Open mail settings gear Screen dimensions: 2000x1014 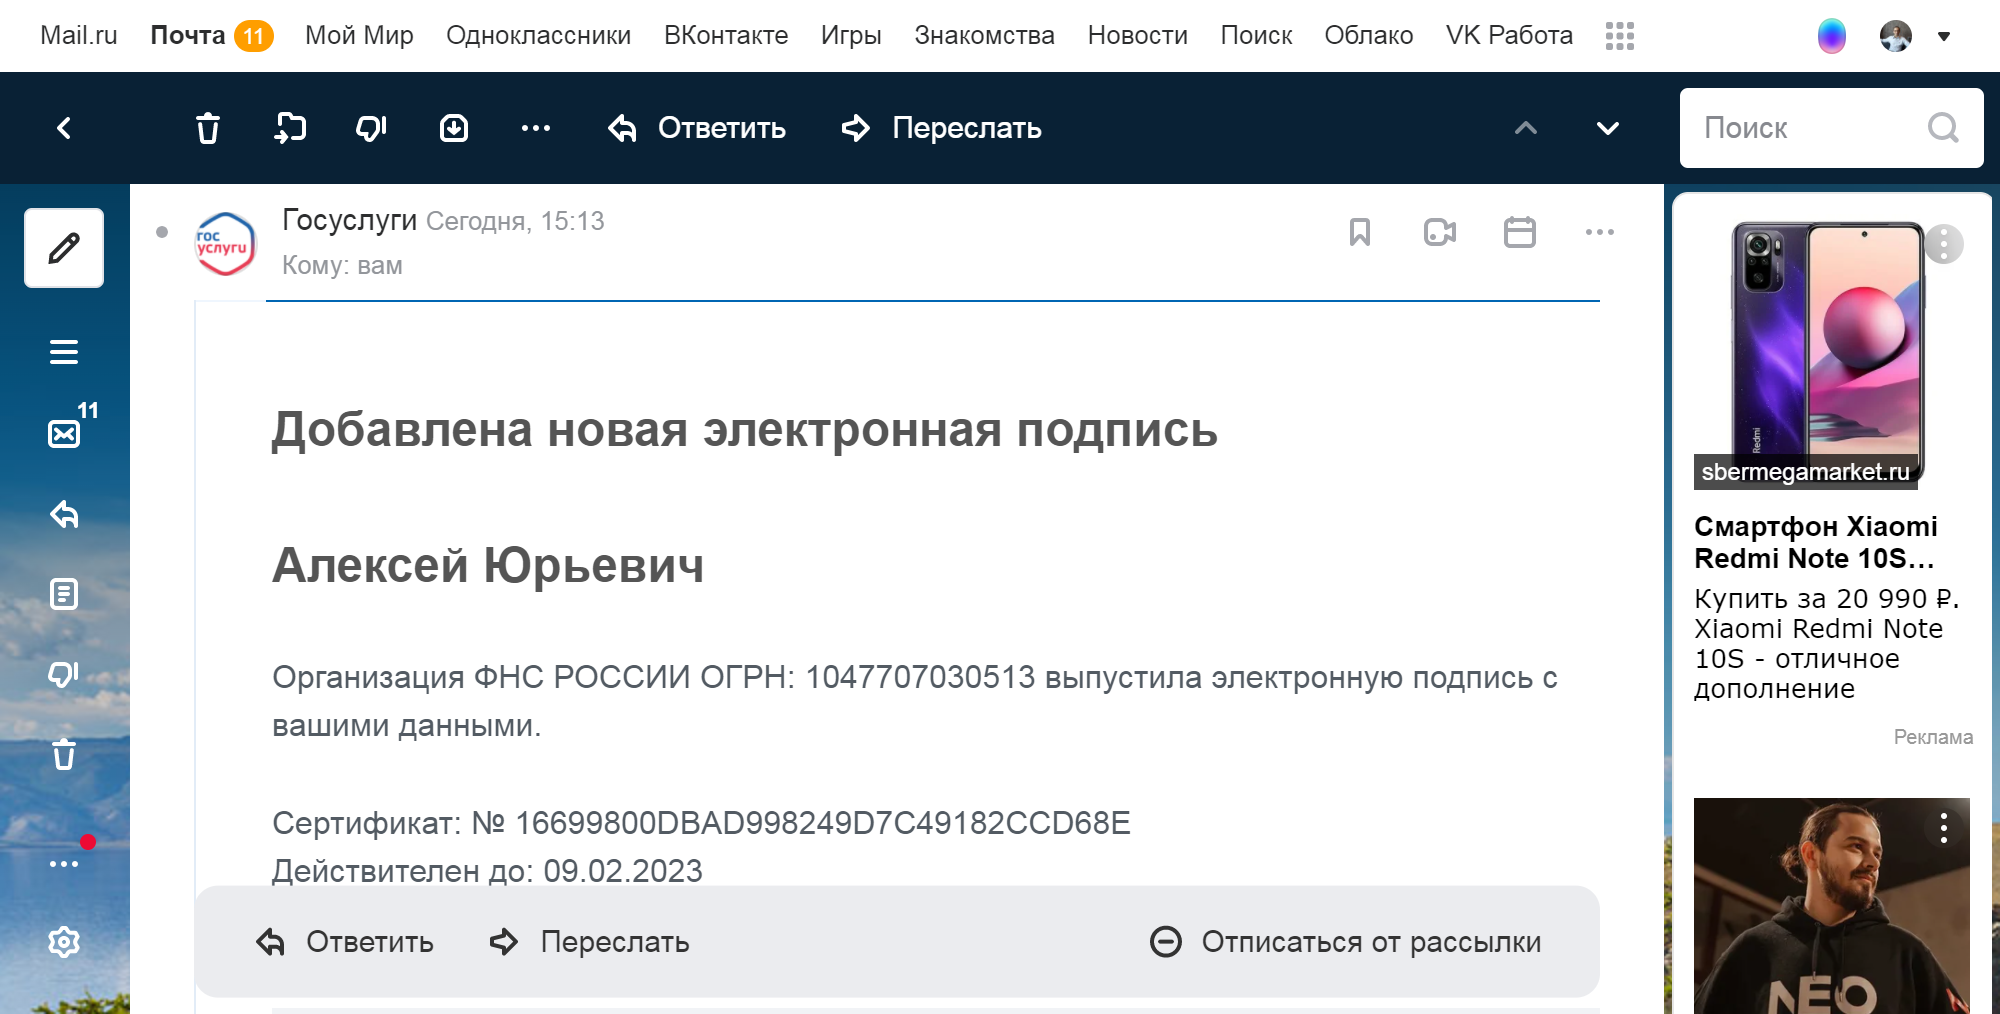pos(64,942)
